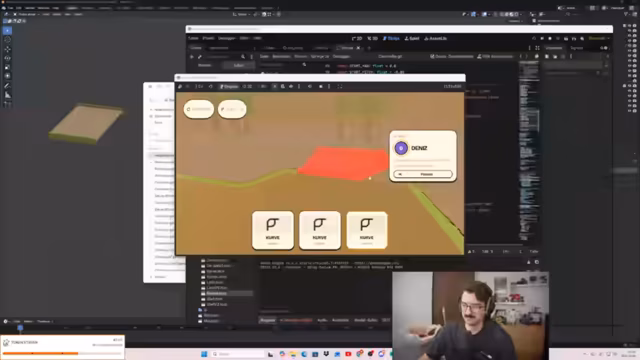
Task: Select the Scale tool in Blender toolbar
Action: coord(7,67)
